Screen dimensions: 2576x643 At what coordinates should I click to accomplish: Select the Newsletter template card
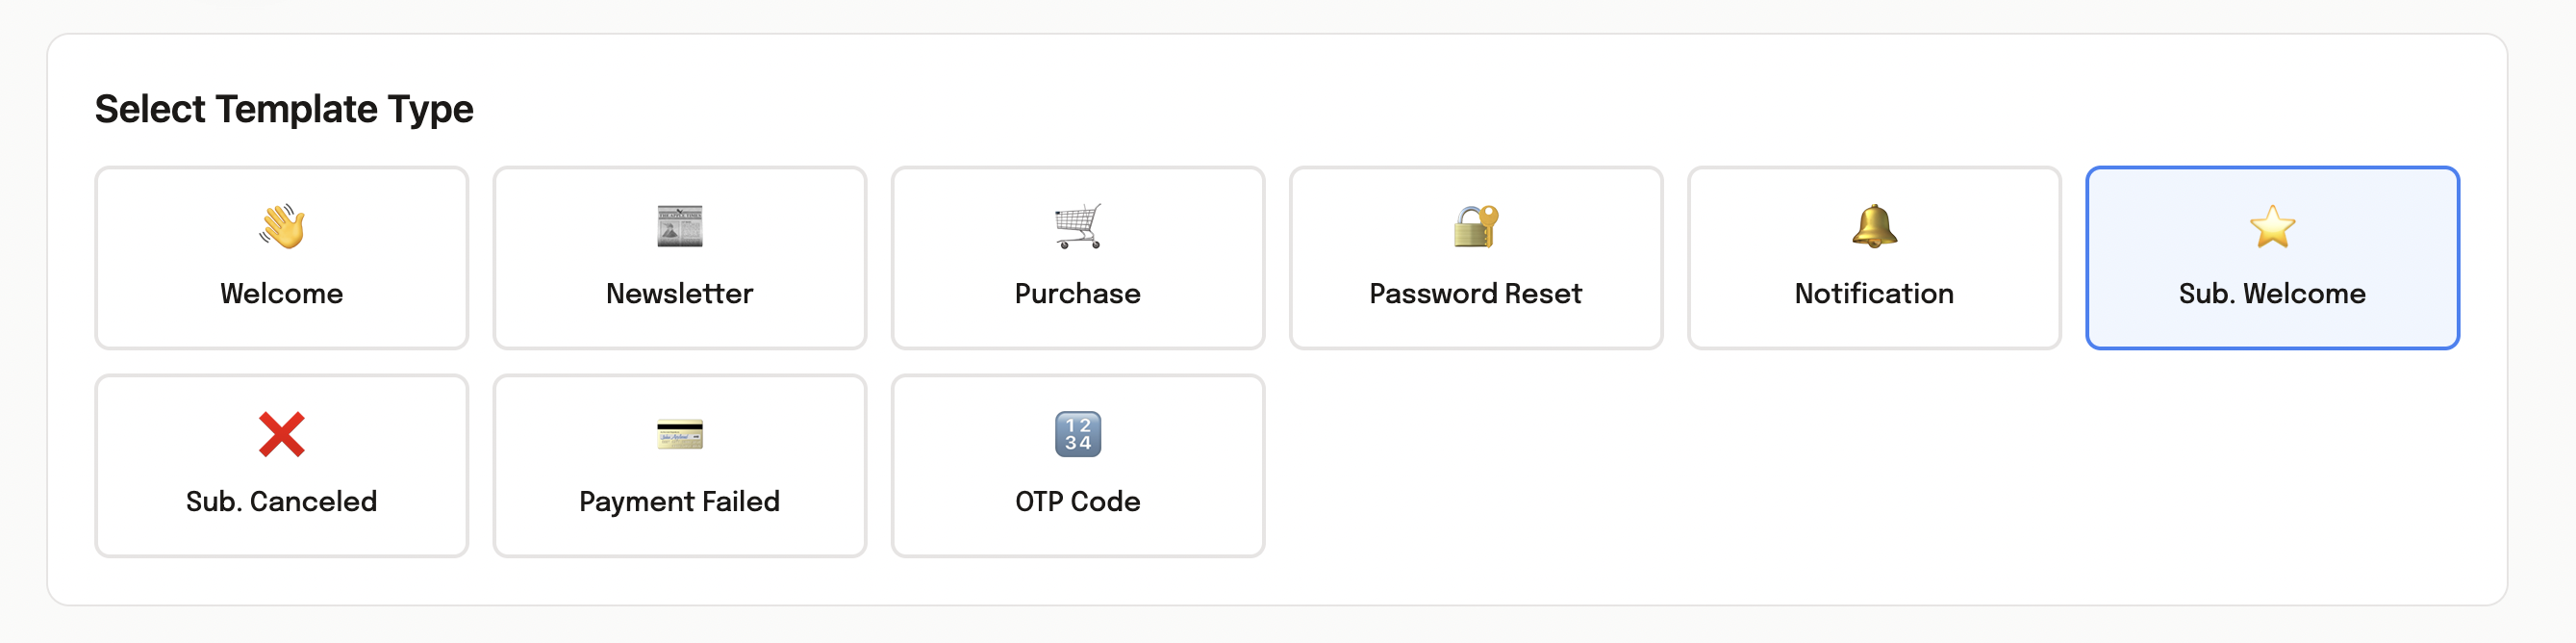pos(679,258)
